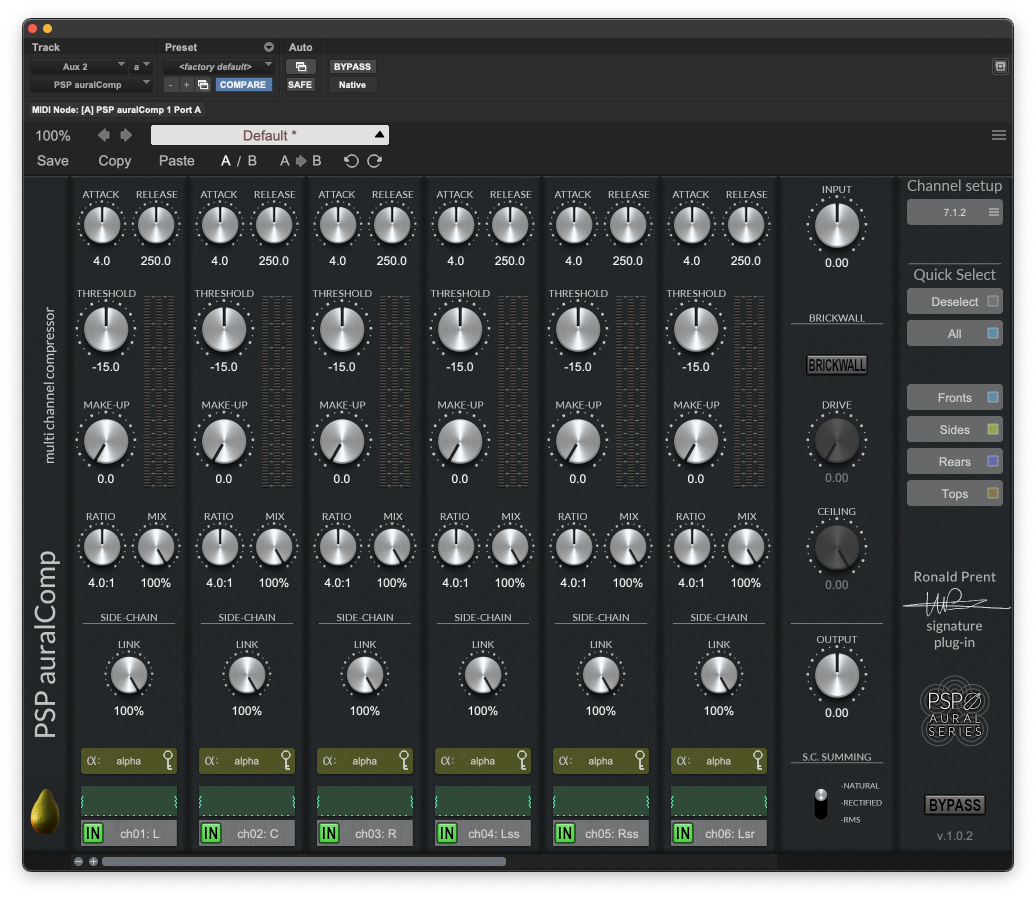Click the PSP Aural Series logo
Screen dimensions: 1036x898
pos(955,712)
